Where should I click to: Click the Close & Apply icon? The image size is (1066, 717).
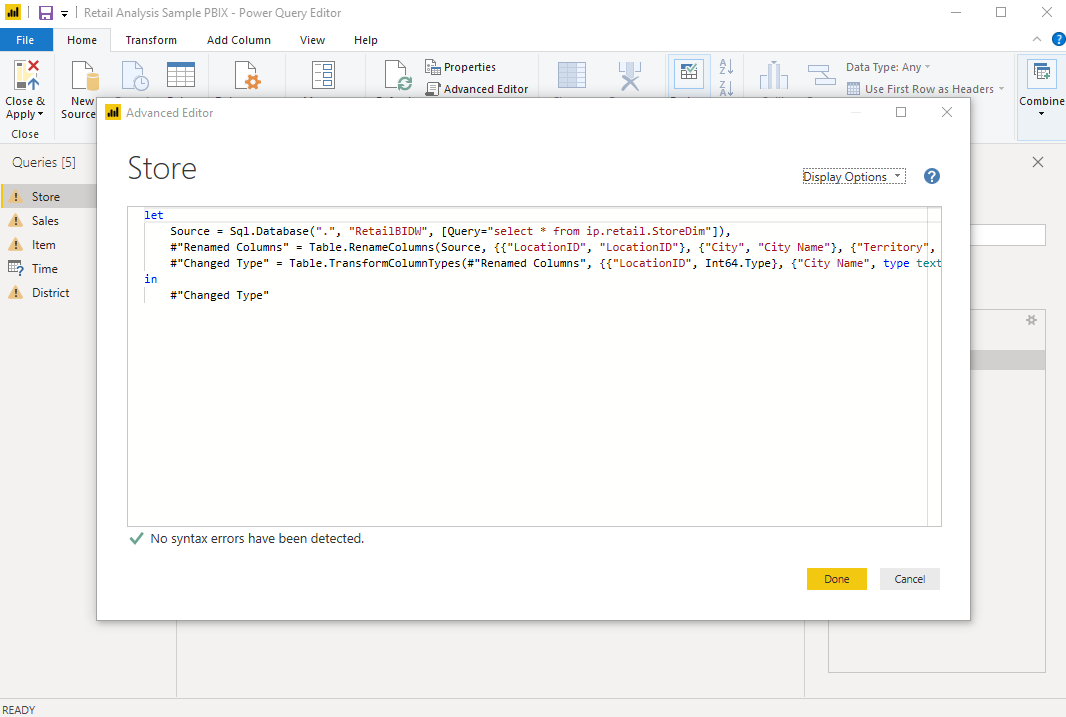click(27, 75)
